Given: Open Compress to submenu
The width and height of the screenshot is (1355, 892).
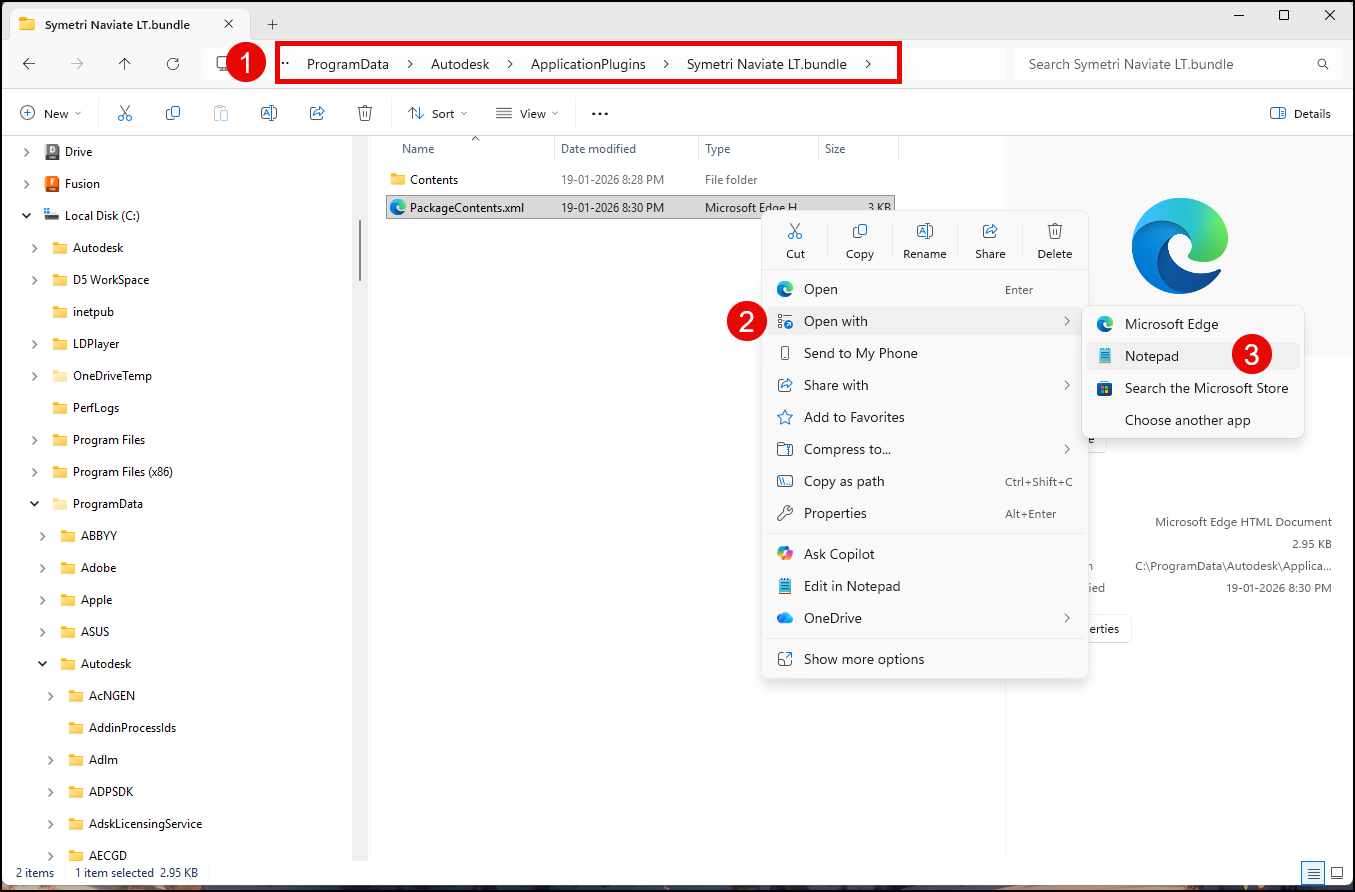Looking at the screenshot, I should click(x=924, y=449).
